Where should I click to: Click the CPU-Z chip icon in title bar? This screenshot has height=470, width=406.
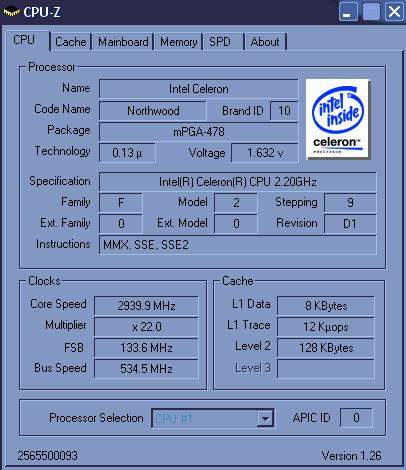click(x=11, y=12)
